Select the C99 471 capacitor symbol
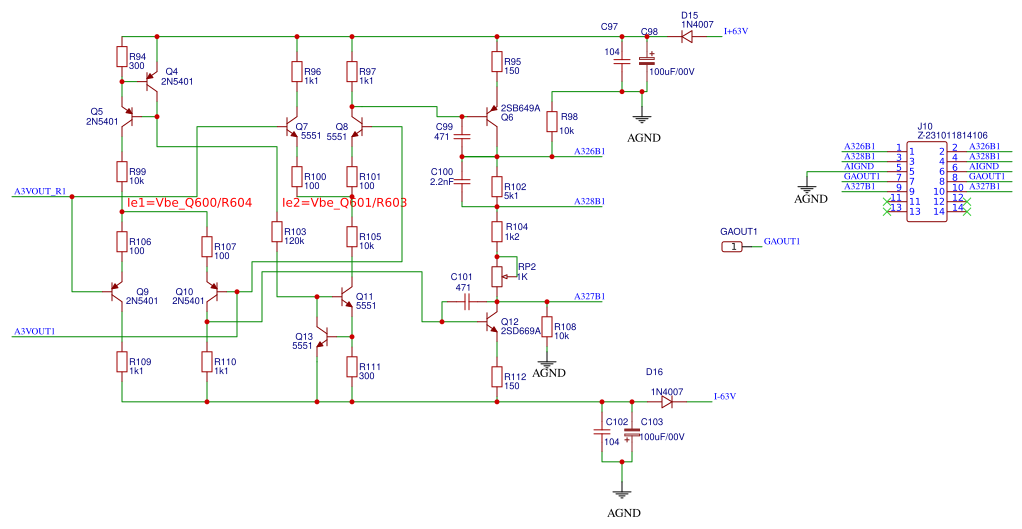Viewport: 1022px width, 529px height. click(462, 137)
